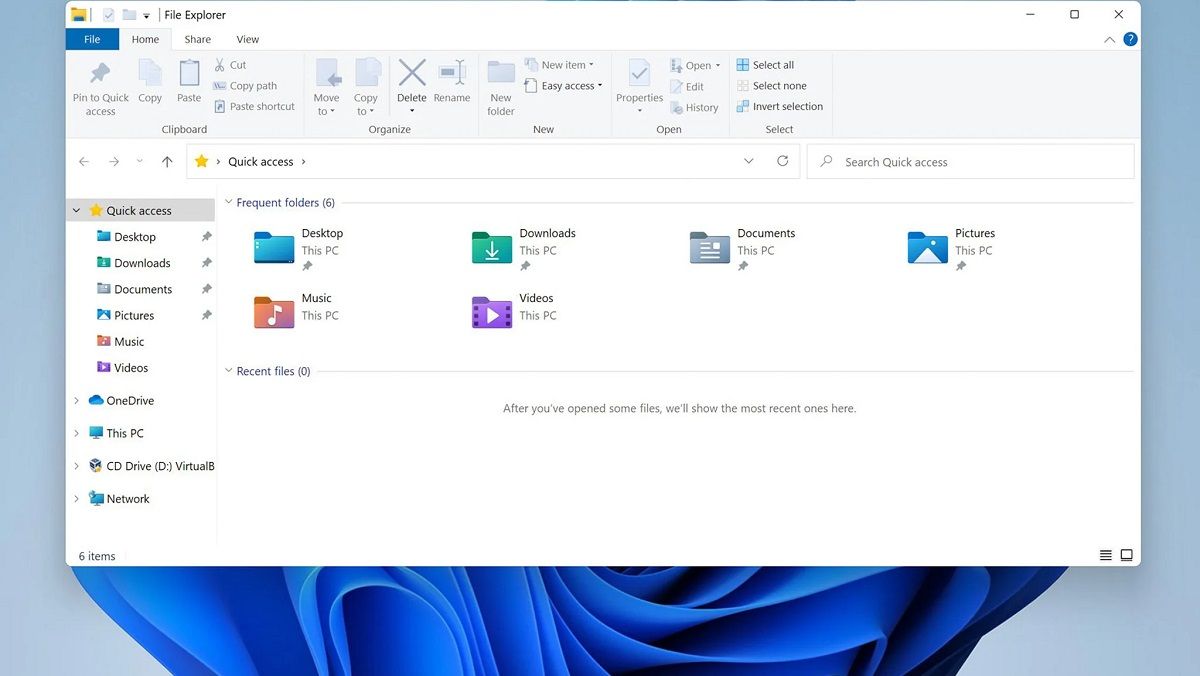Select the Videos folder in Frequent folders
The height and width of the screenshot is (676, 1200).
click(x=513, y=312)
